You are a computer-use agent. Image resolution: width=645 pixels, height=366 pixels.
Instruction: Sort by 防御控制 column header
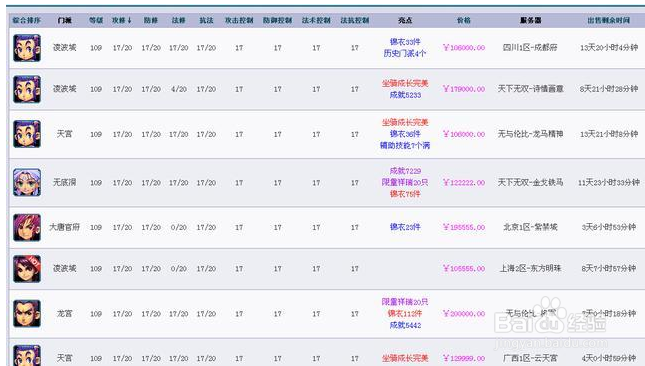(278, 20)
